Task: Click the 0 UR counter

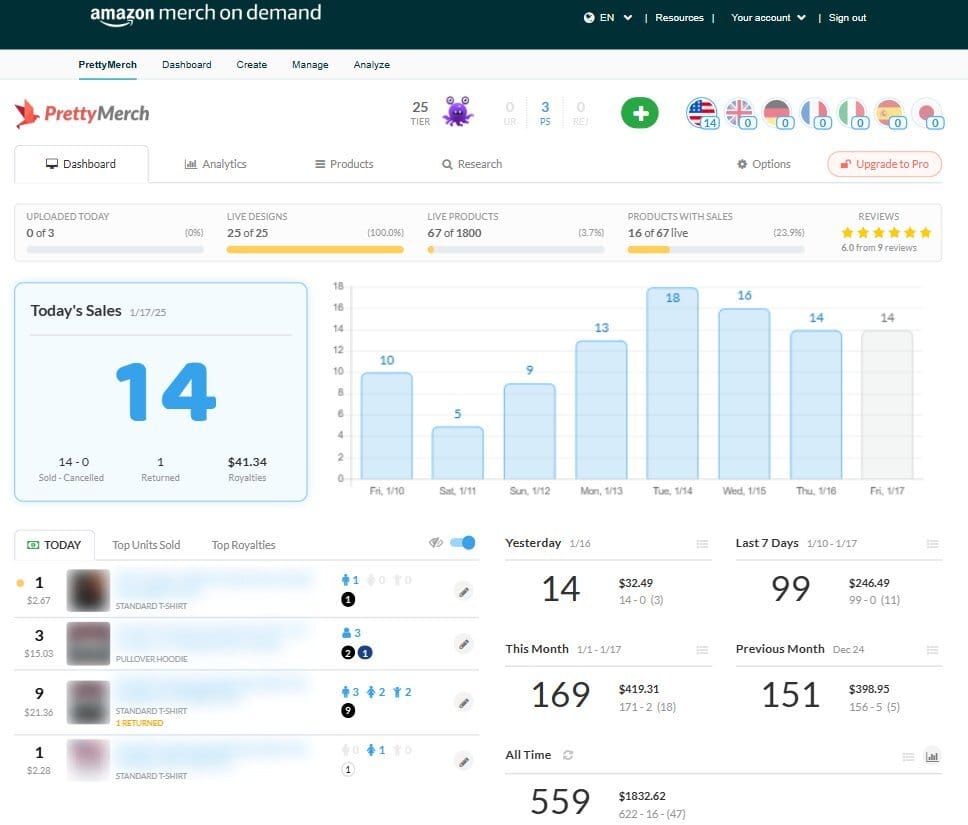Action: (x=510, y=113)
